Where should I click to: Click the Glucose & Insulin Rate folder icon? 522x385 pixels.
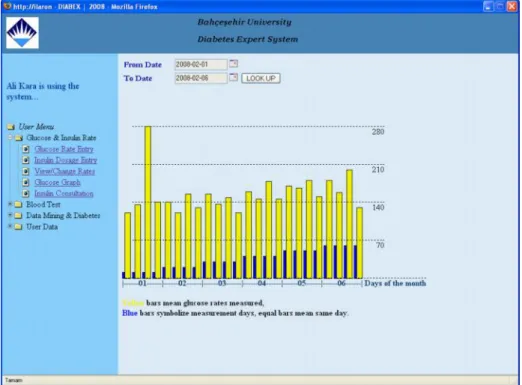[x=19, y=138]
